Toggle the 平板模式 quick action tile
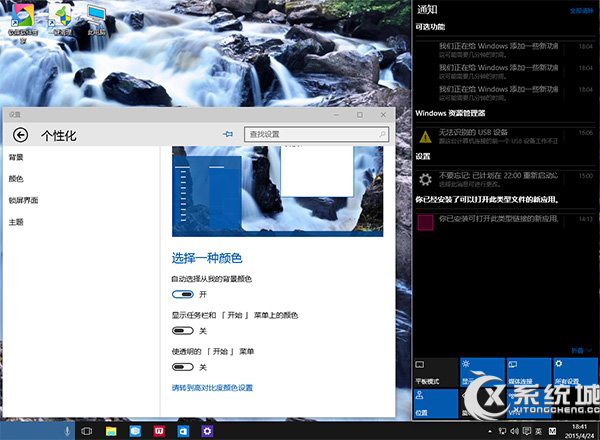 point(436,372)
